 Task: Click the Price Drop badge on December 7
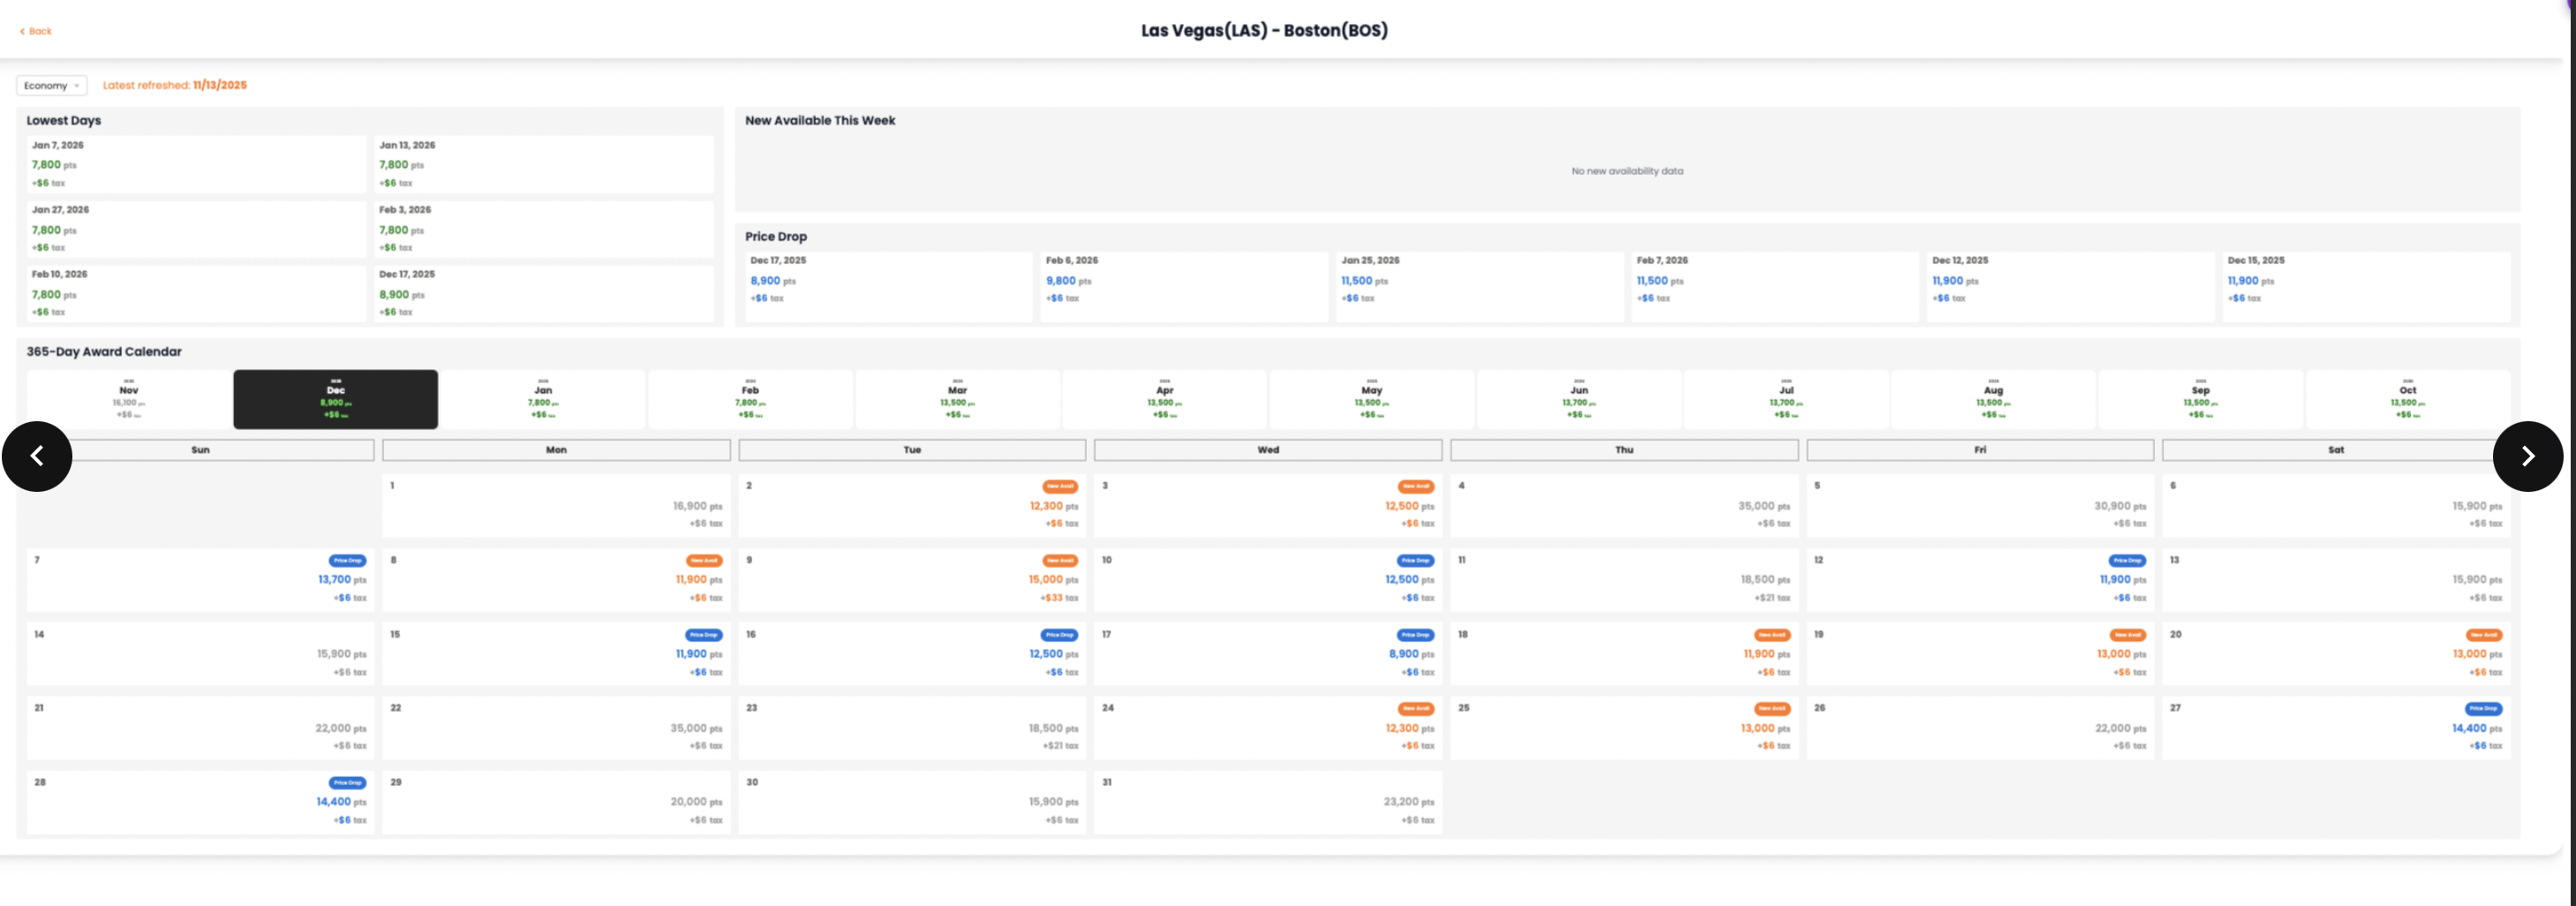pos(347,561)
